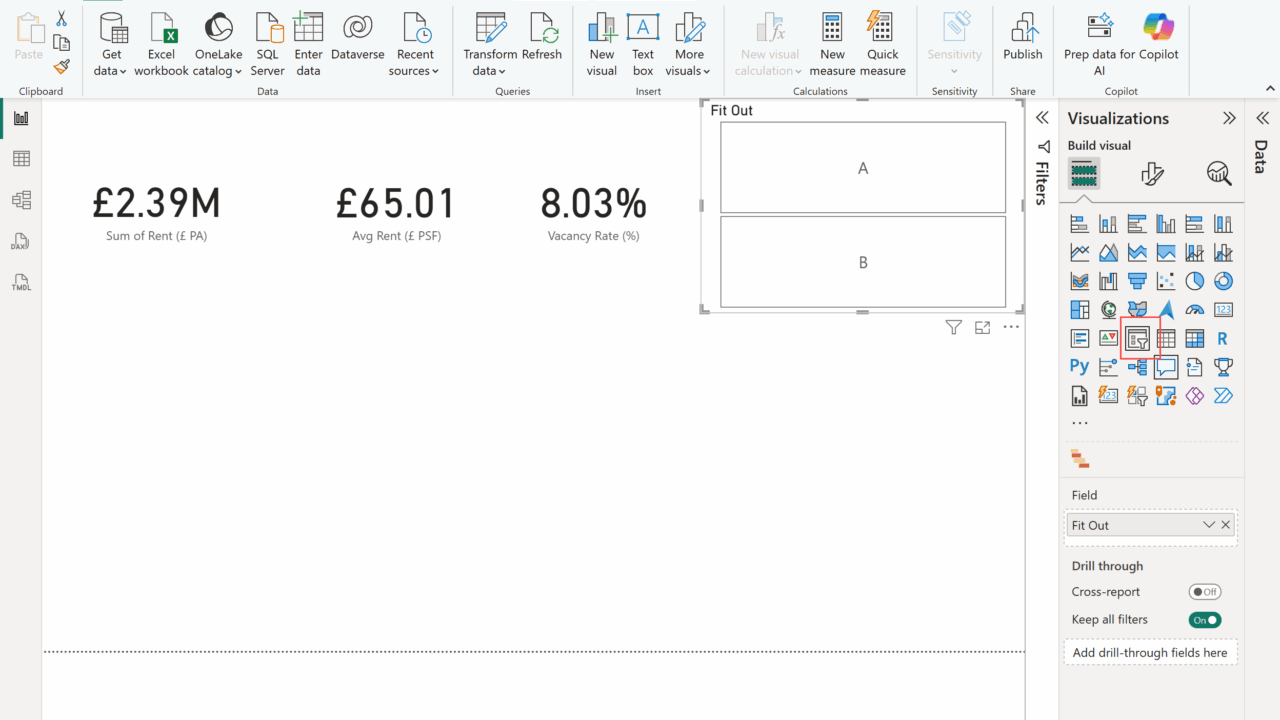This screenshot has width=1280, height=720.
Task: Toggle Cross-report drill through
Action: tap(1205, 592)
